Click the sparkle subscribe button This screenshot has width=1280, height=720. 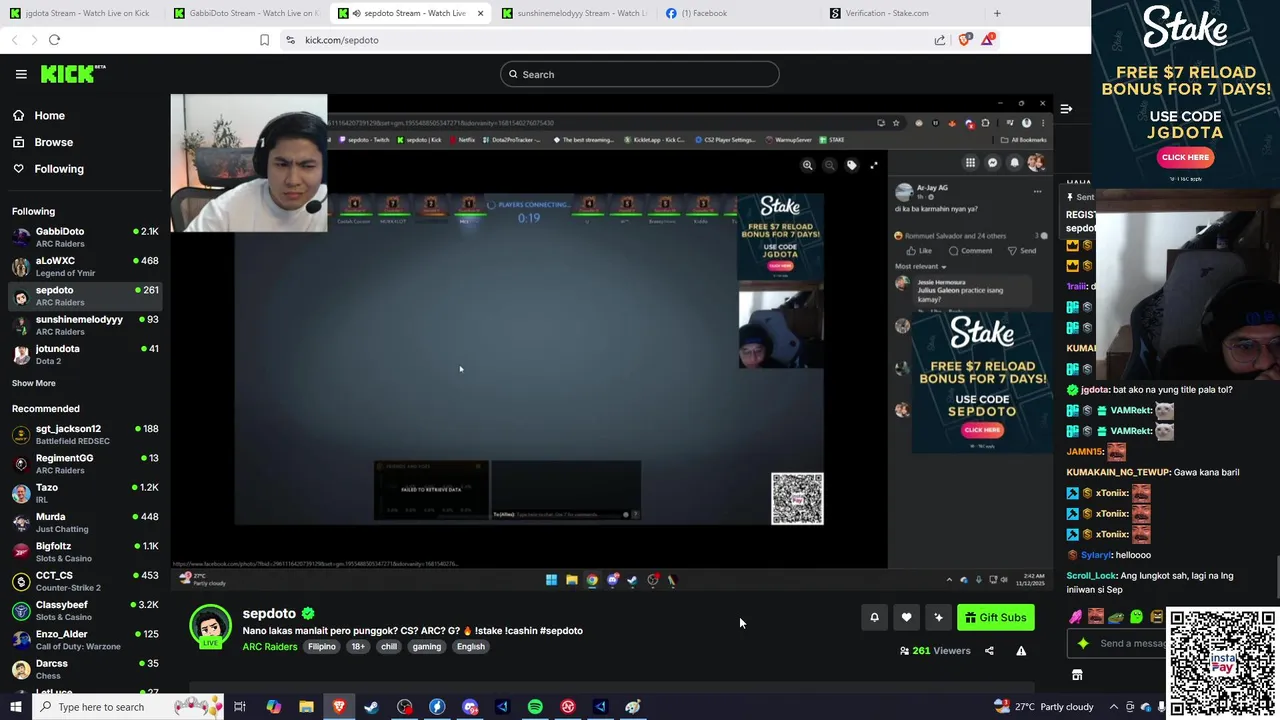pos(938,618)
